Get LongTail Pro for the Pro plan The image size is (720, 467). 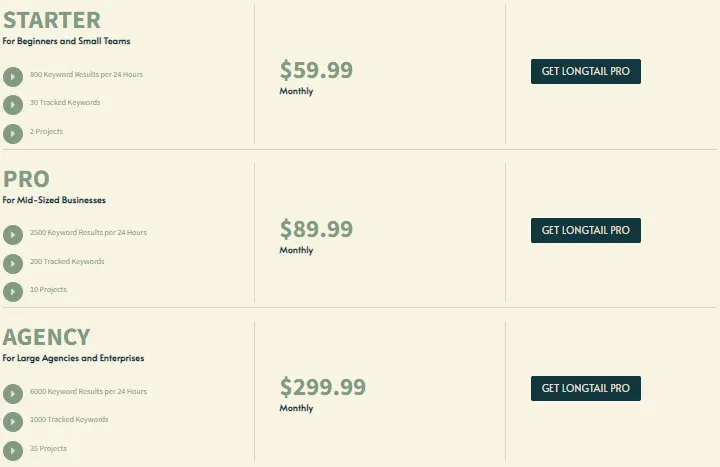click(x=586, y=231)
